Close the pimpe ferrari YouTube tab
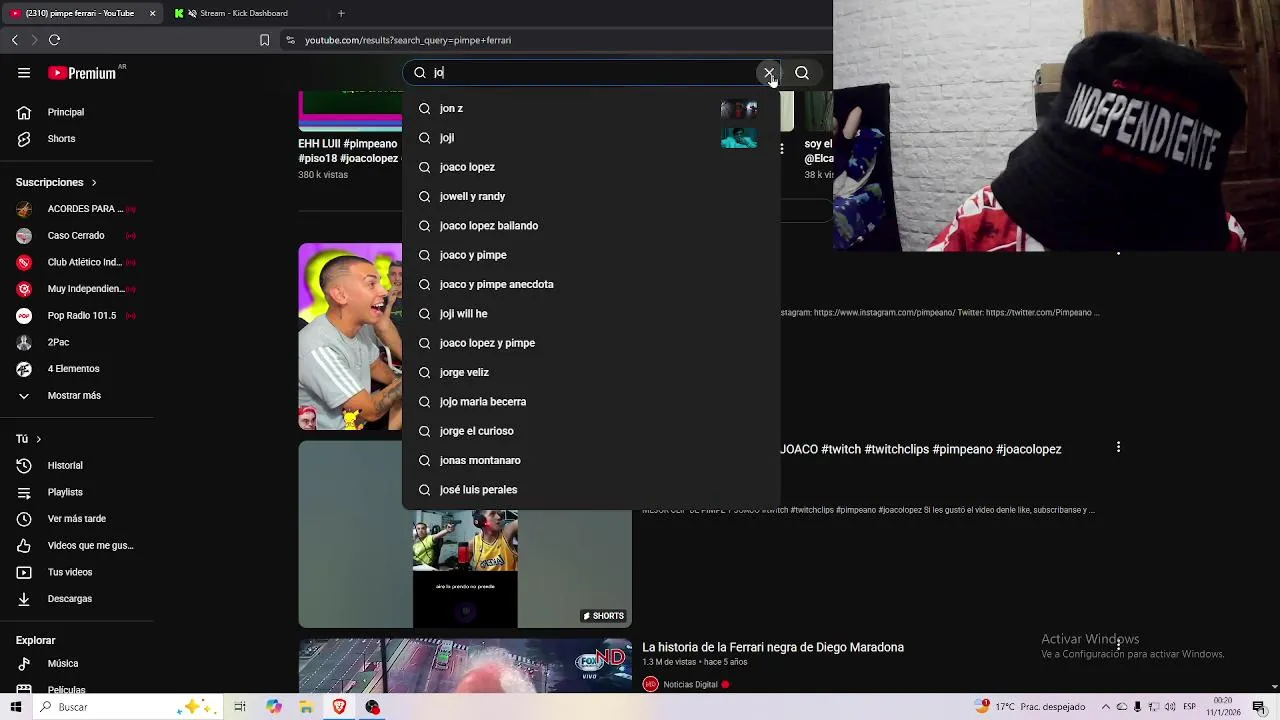1280x720 pixels. pos(152,13)
